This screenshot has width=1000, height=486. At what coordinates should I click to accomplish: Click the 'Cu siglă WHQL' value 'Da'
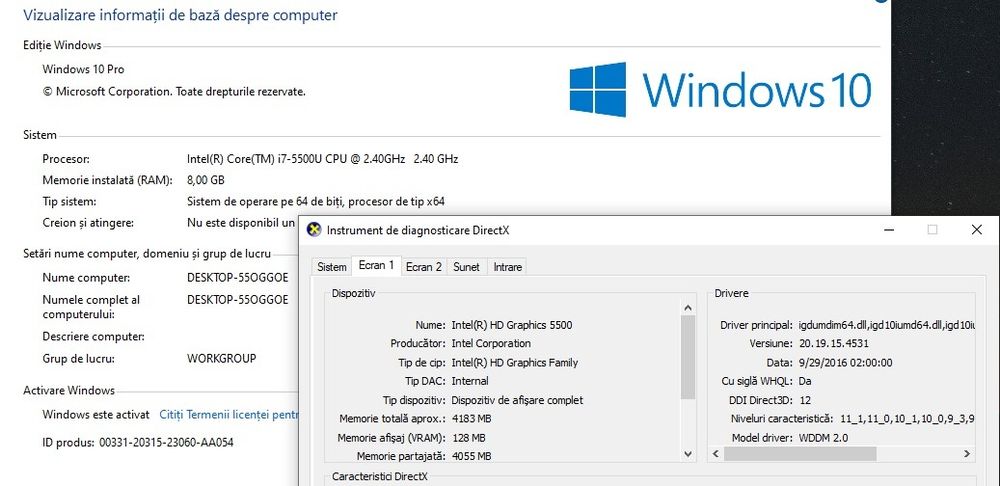805,381
